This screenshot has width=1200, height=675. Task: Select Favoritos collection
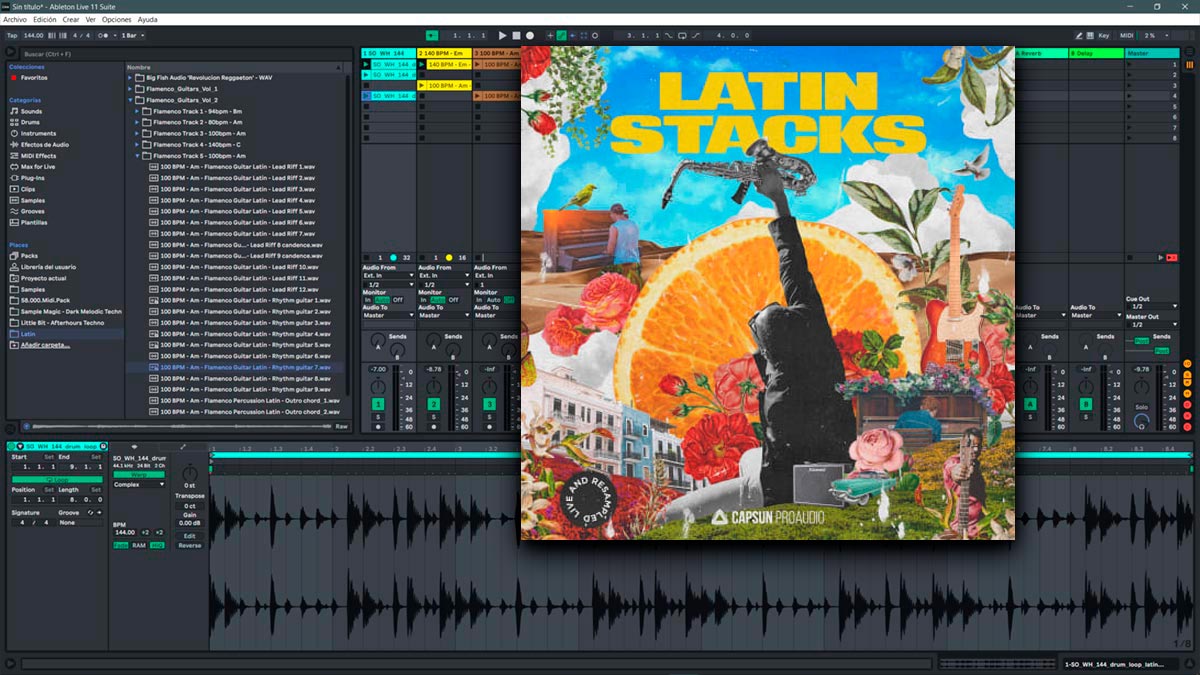pyautogui.click(x=33, y=77)
